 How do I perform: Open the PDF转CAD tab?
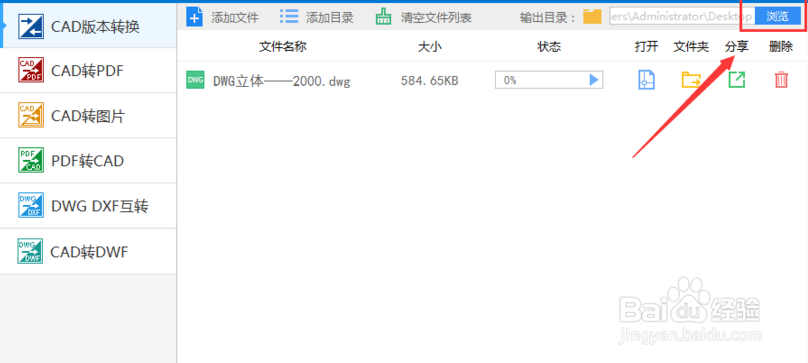[x=88, y=161]
